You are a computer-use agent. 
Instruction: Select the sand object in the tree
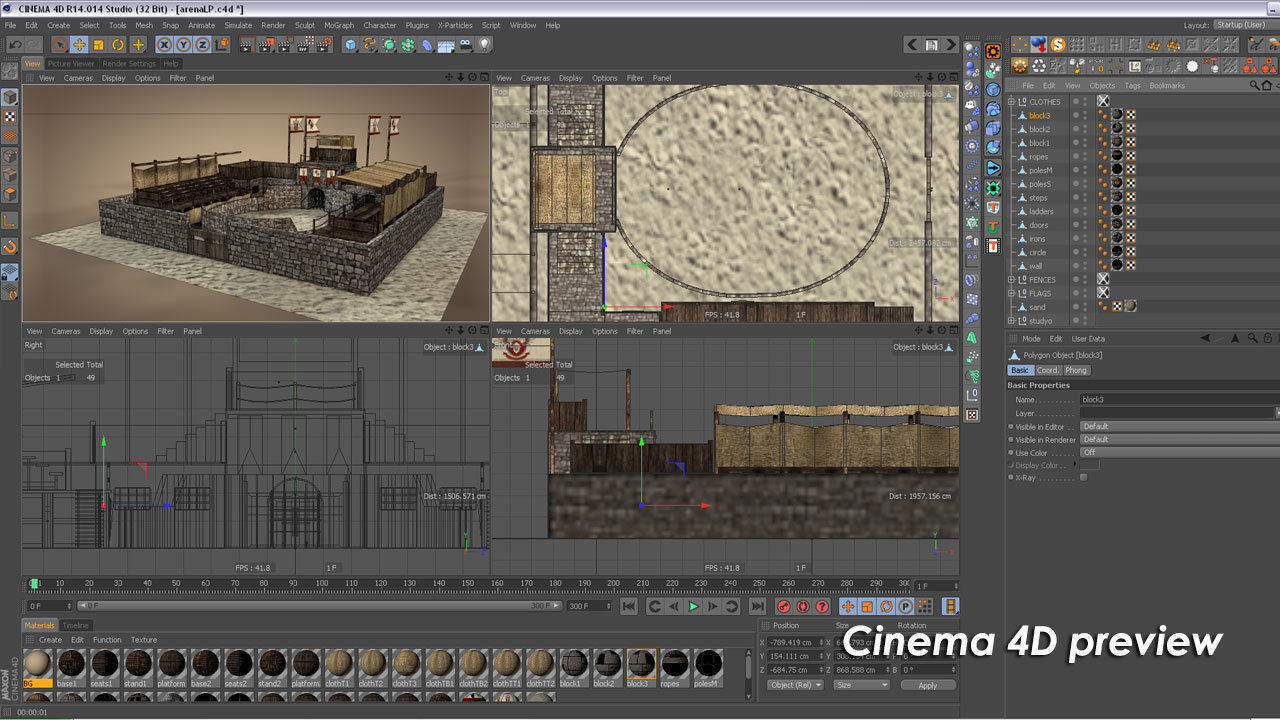point(1037,307)
